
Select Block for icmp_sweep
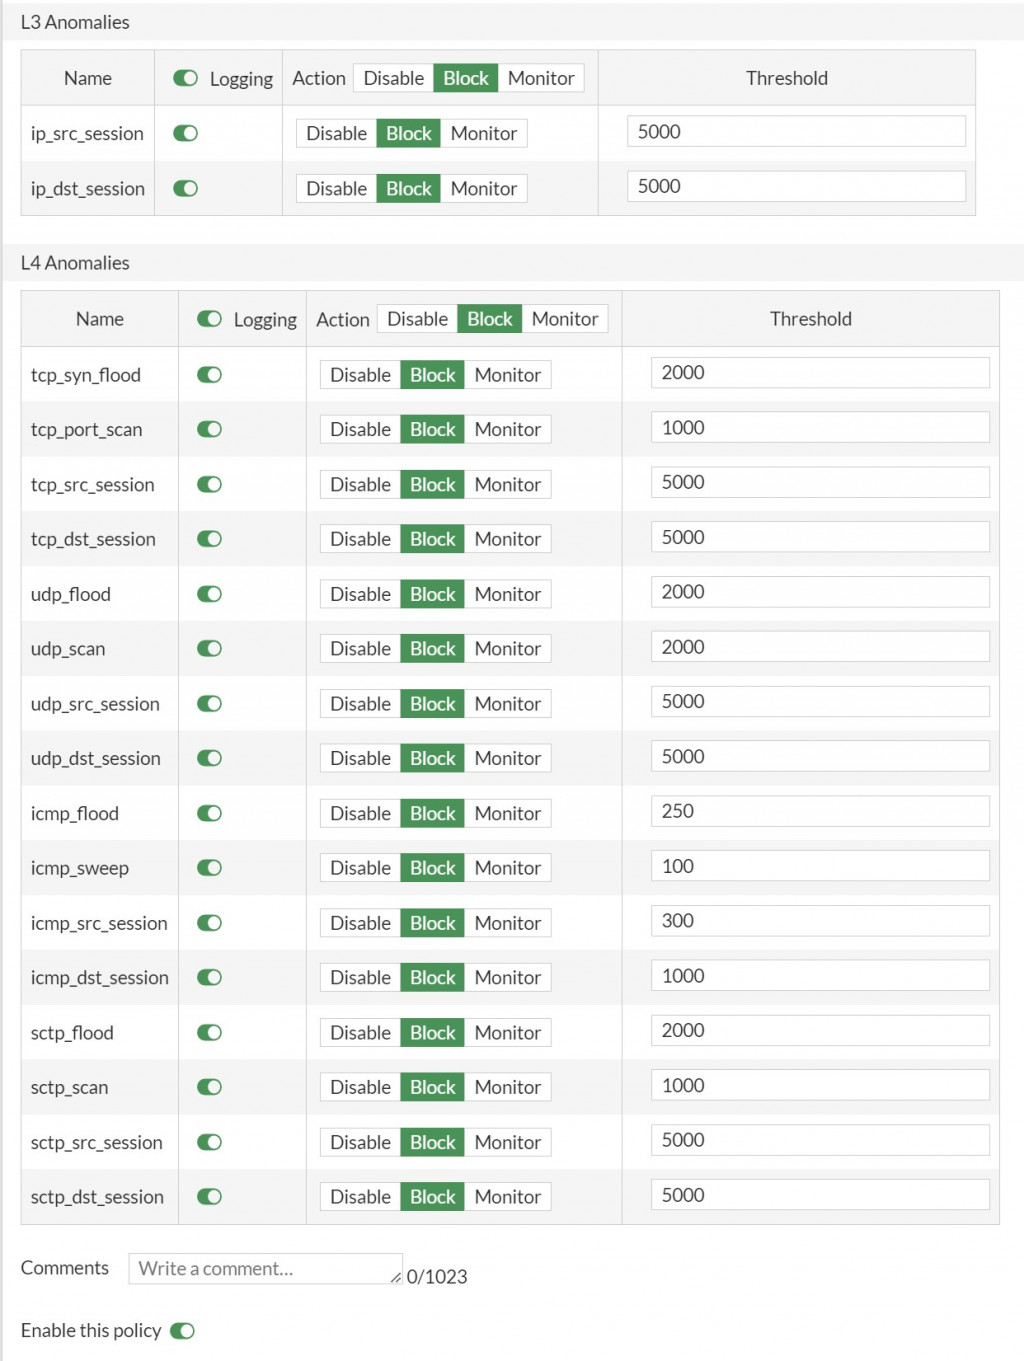[x=432, y=868]
